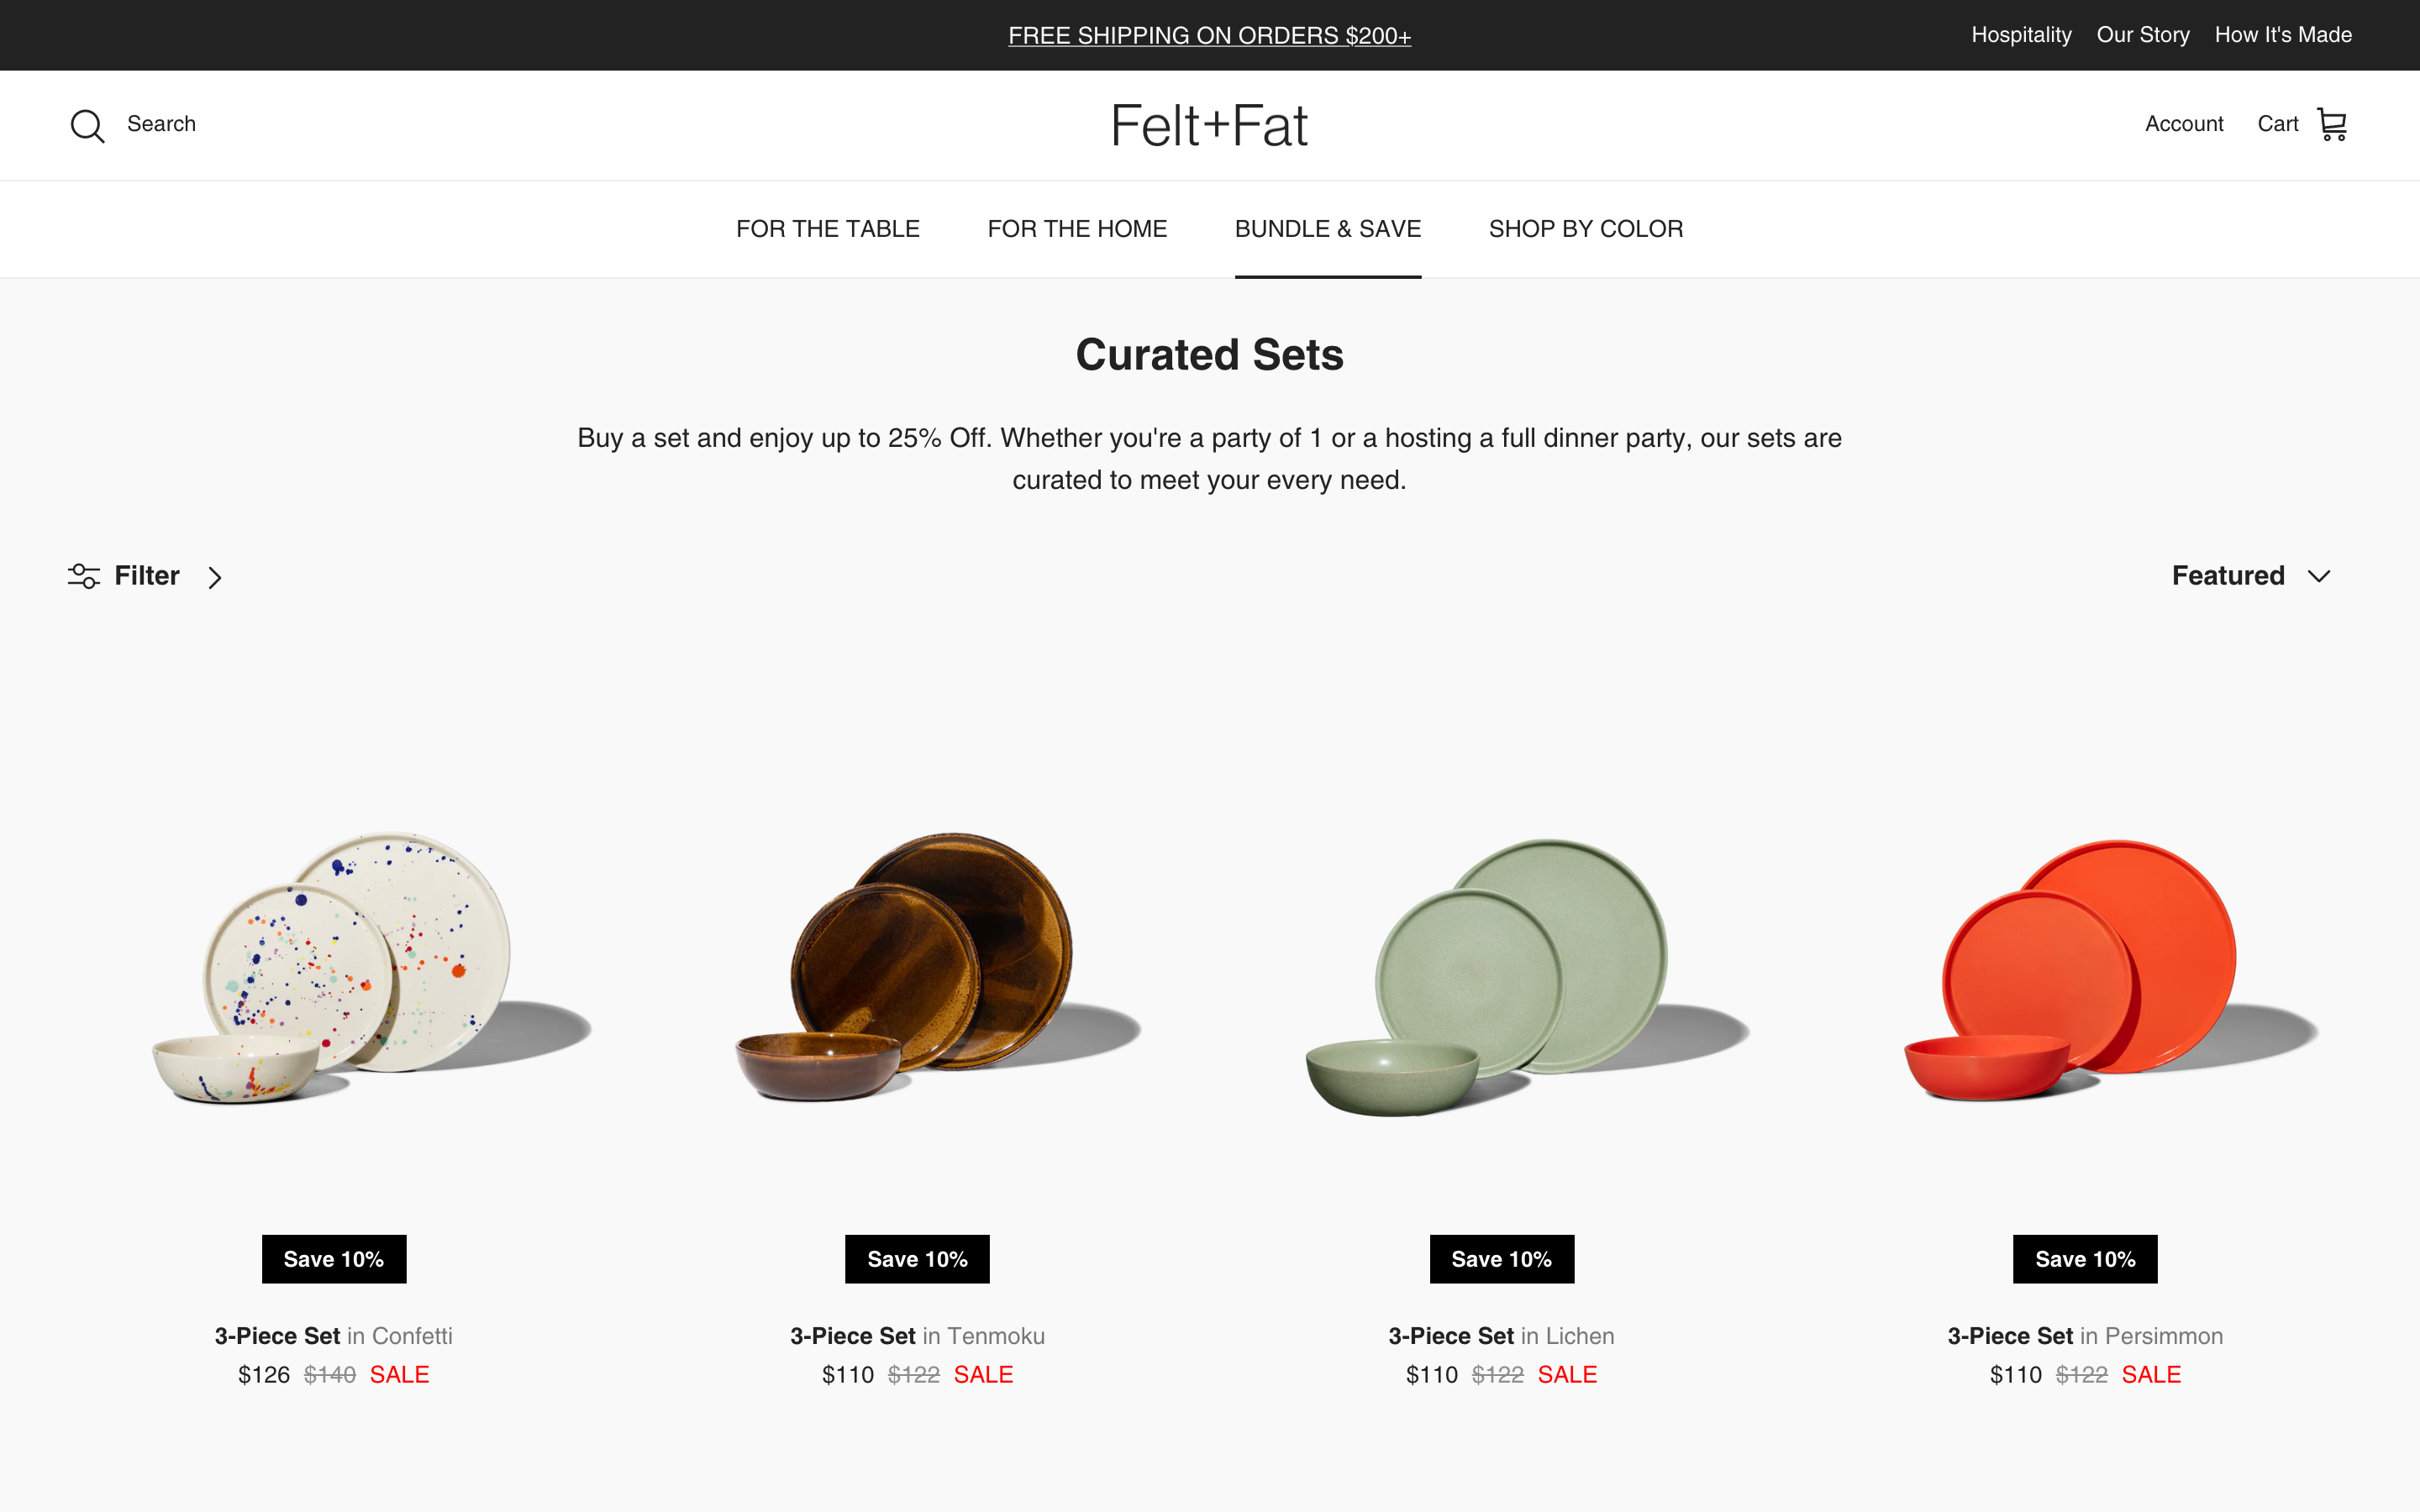Click the search magnifier icon
The width and height of the screenshot is (2420, 1512).
click(87, 125)
